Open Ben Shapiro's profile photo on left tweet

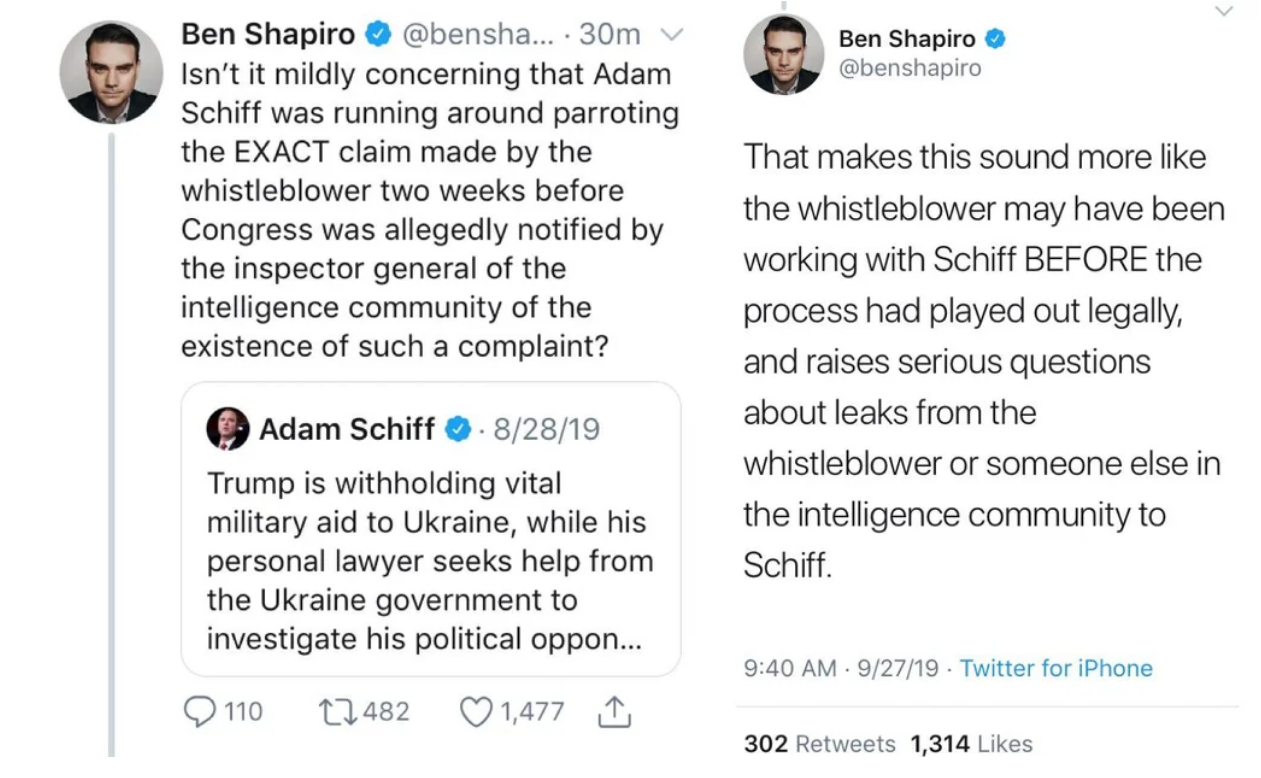click(x=111, y=71)
